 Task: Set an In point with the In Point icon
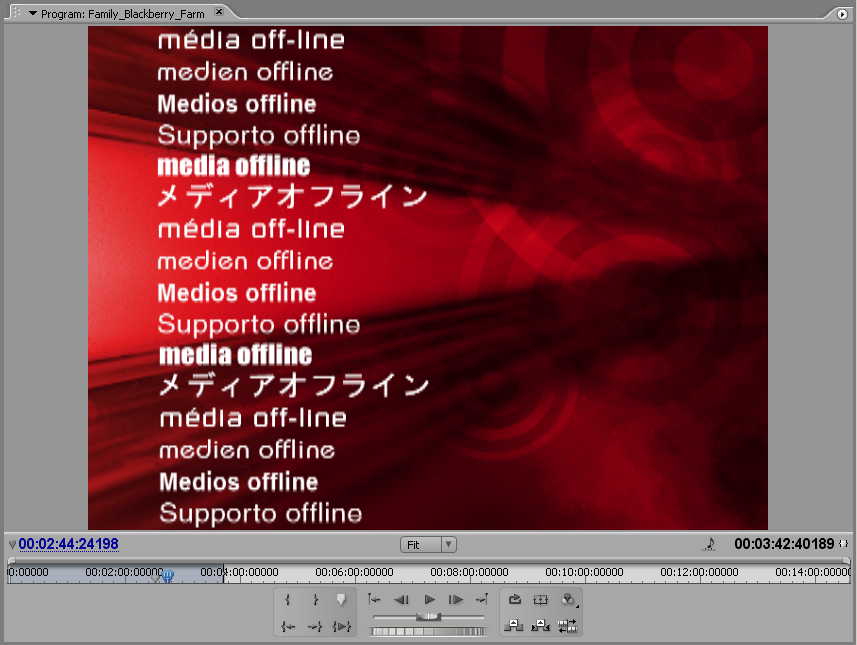(287, 599)
